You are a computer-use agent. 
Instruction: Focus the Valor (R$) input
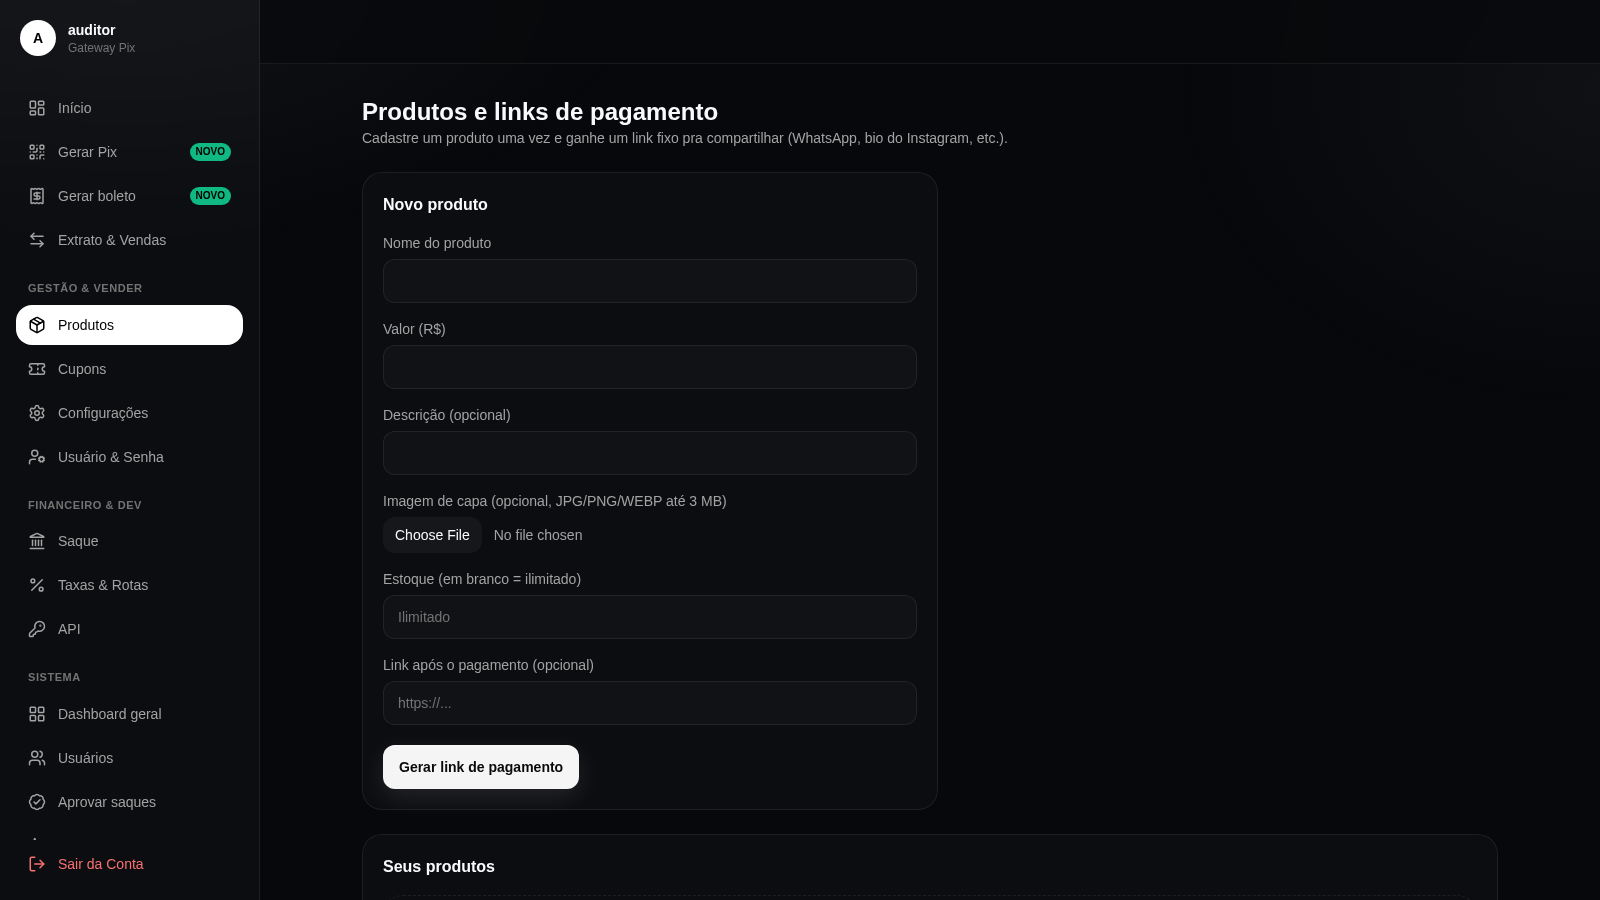tap(650, 367)
